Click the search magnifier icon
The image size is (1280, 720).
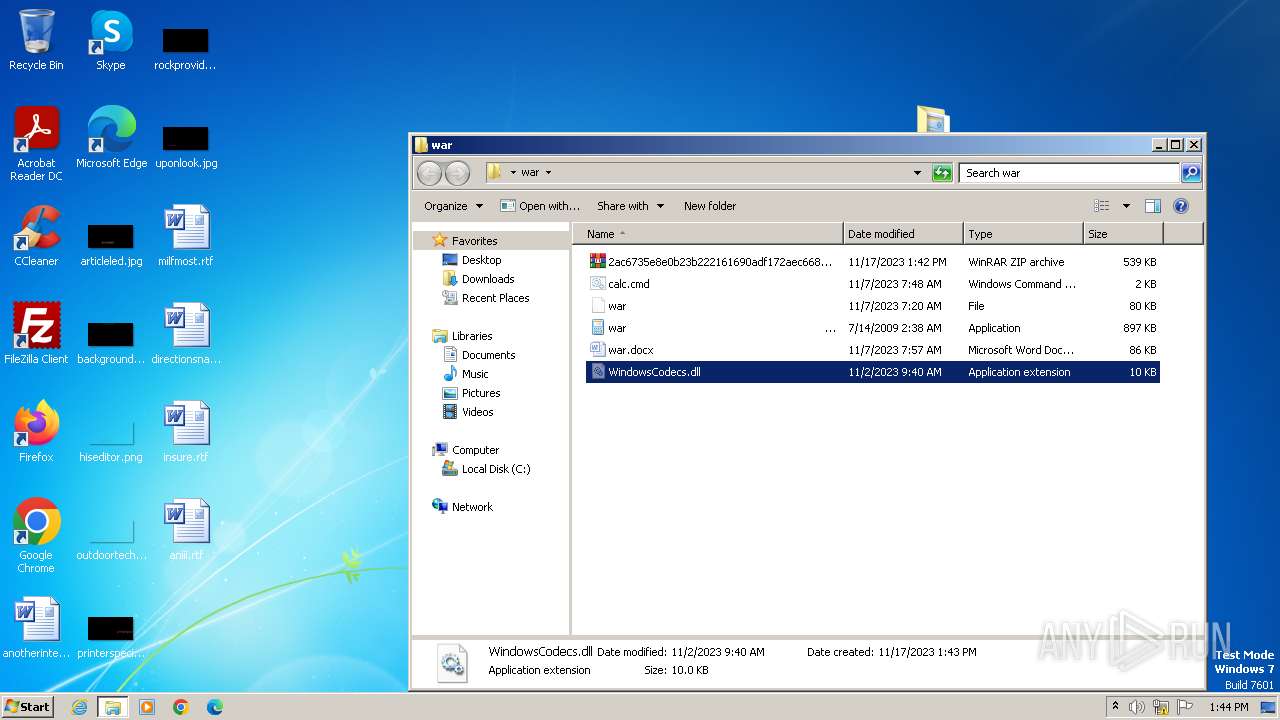1190,173
